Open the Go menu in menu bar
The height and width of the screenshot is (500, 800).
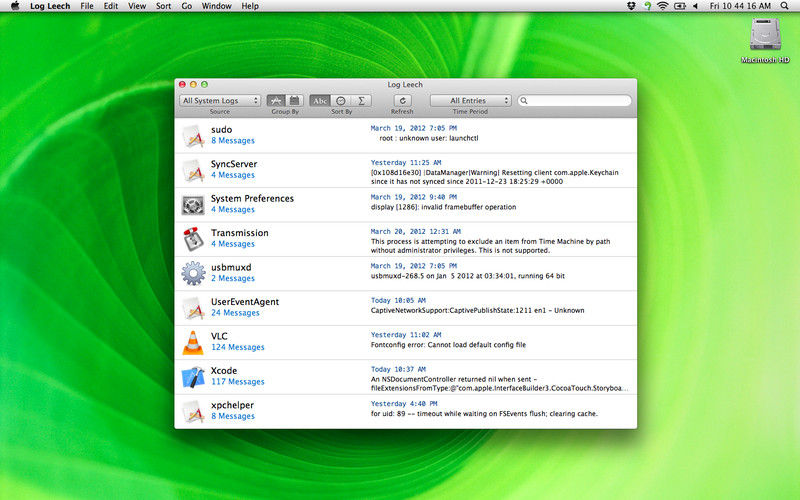pos(186,6)
